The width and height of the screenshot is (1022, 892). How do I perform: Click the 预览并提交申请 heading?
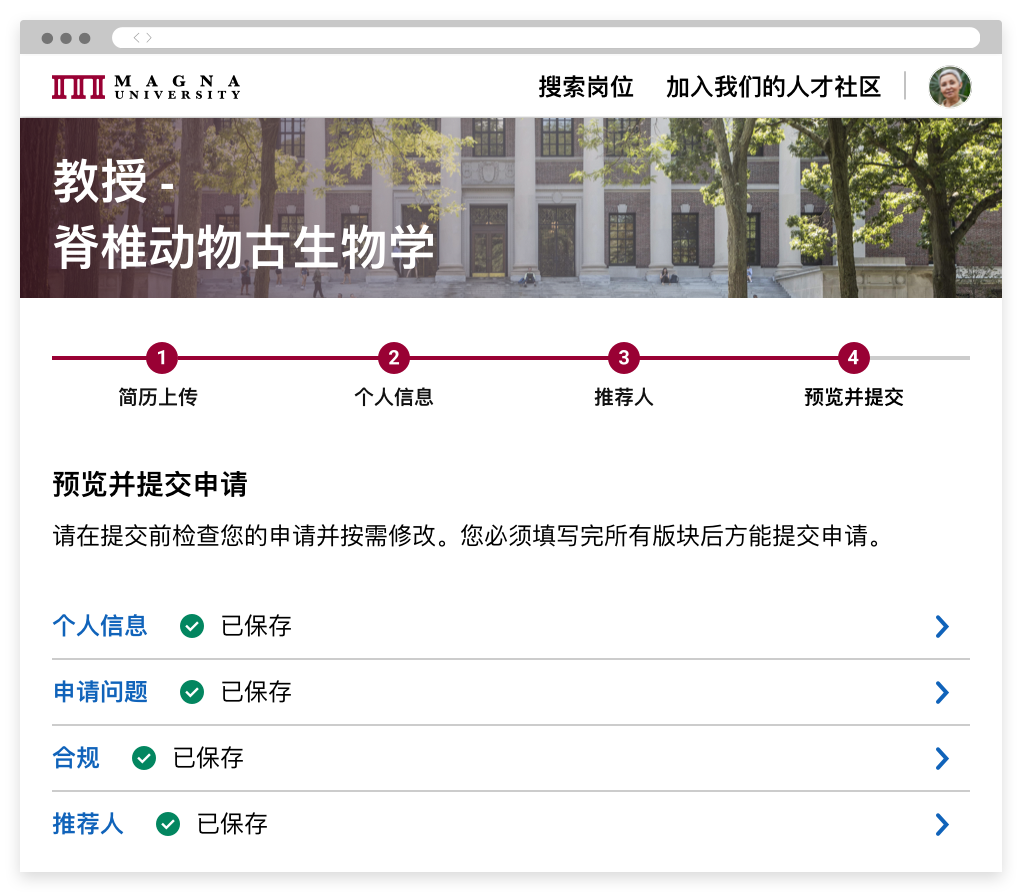pos(150,484)
